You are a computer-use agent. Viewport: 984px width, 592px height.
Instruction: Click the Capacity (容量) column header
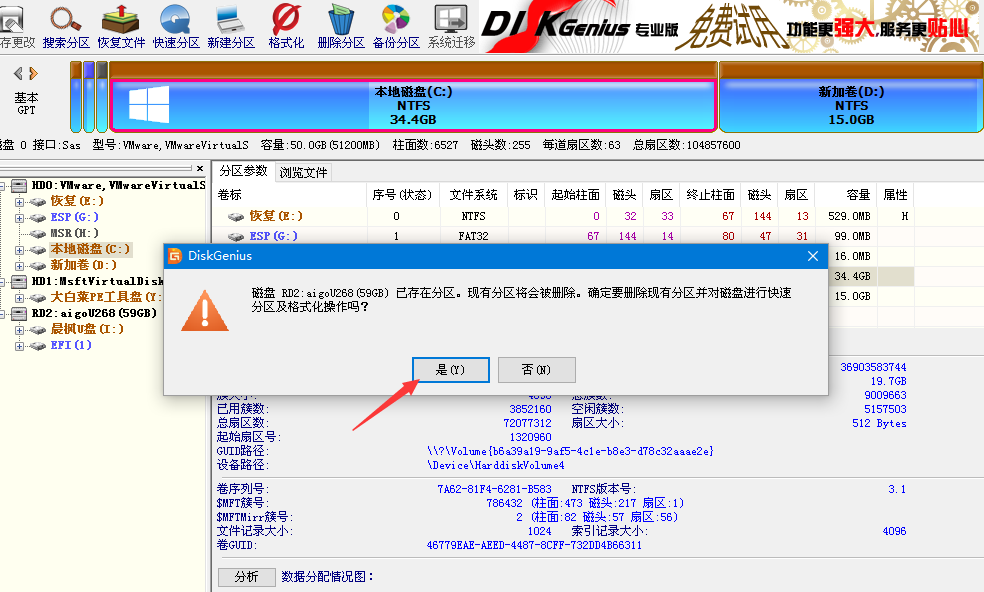[845, 195]
